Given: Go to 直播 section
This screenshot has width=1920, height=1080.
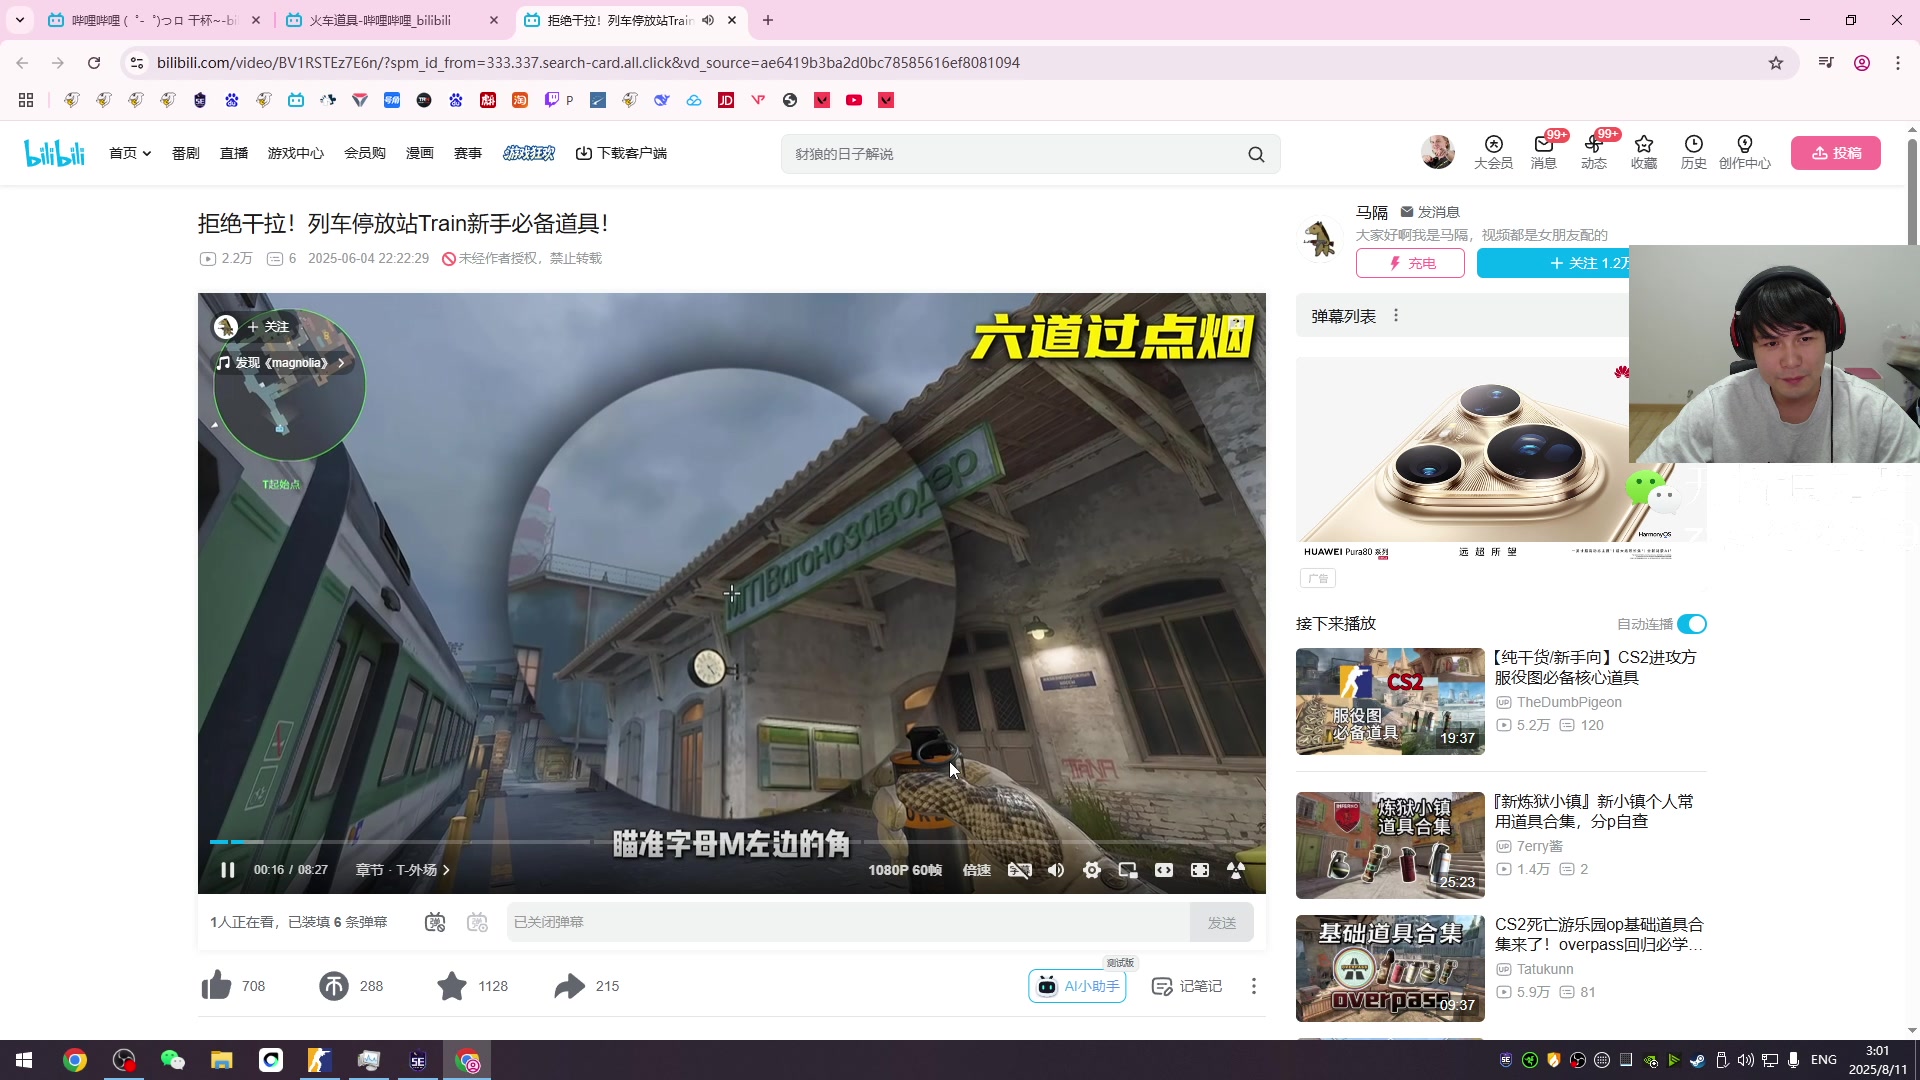Looking at the screenshot, I should pyautogui.click(x=234, y=153).
